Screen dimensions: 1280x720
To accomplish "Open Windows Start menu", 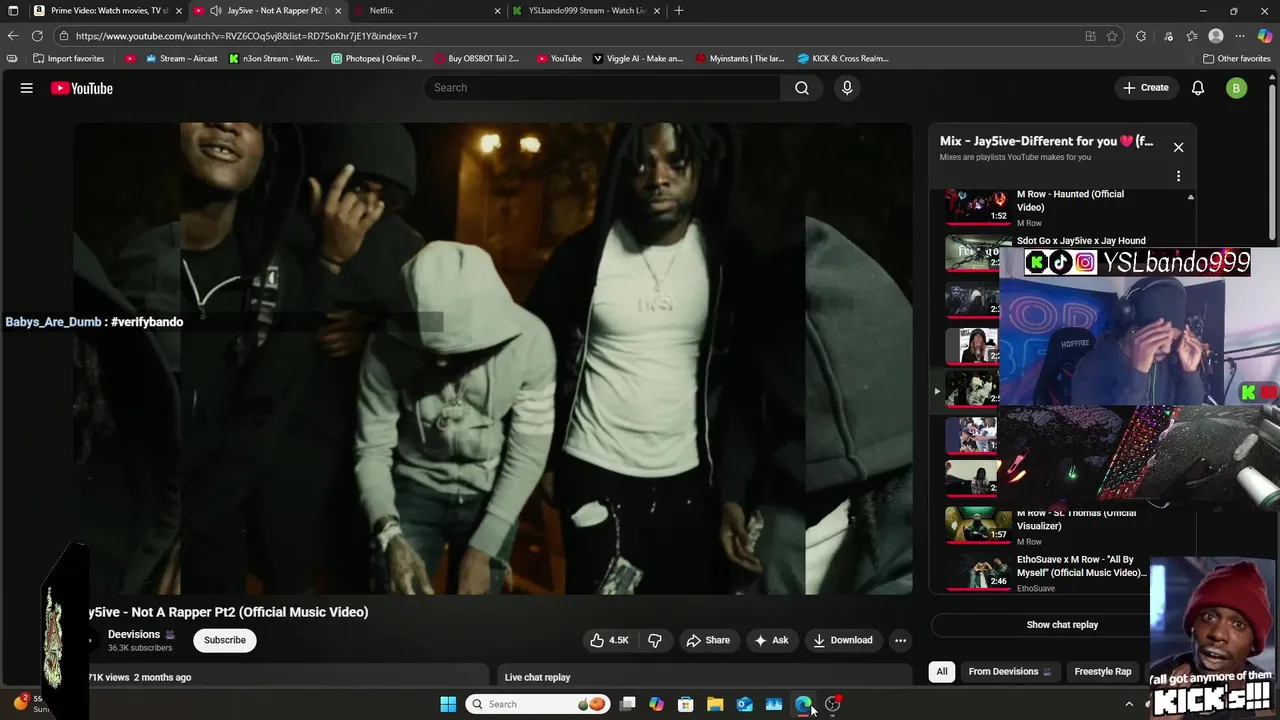I will 448,704.
